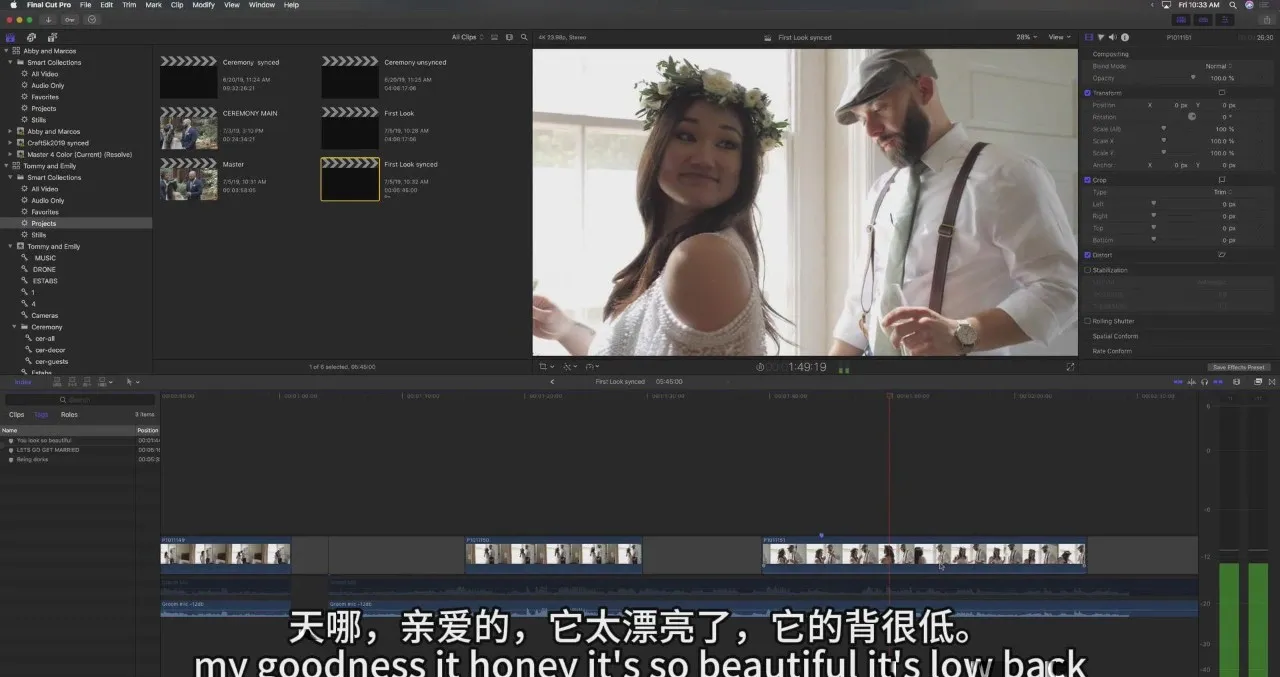Show the Photos and Audio sidebar
The image size is (1280, 677).
click(31, 37)
